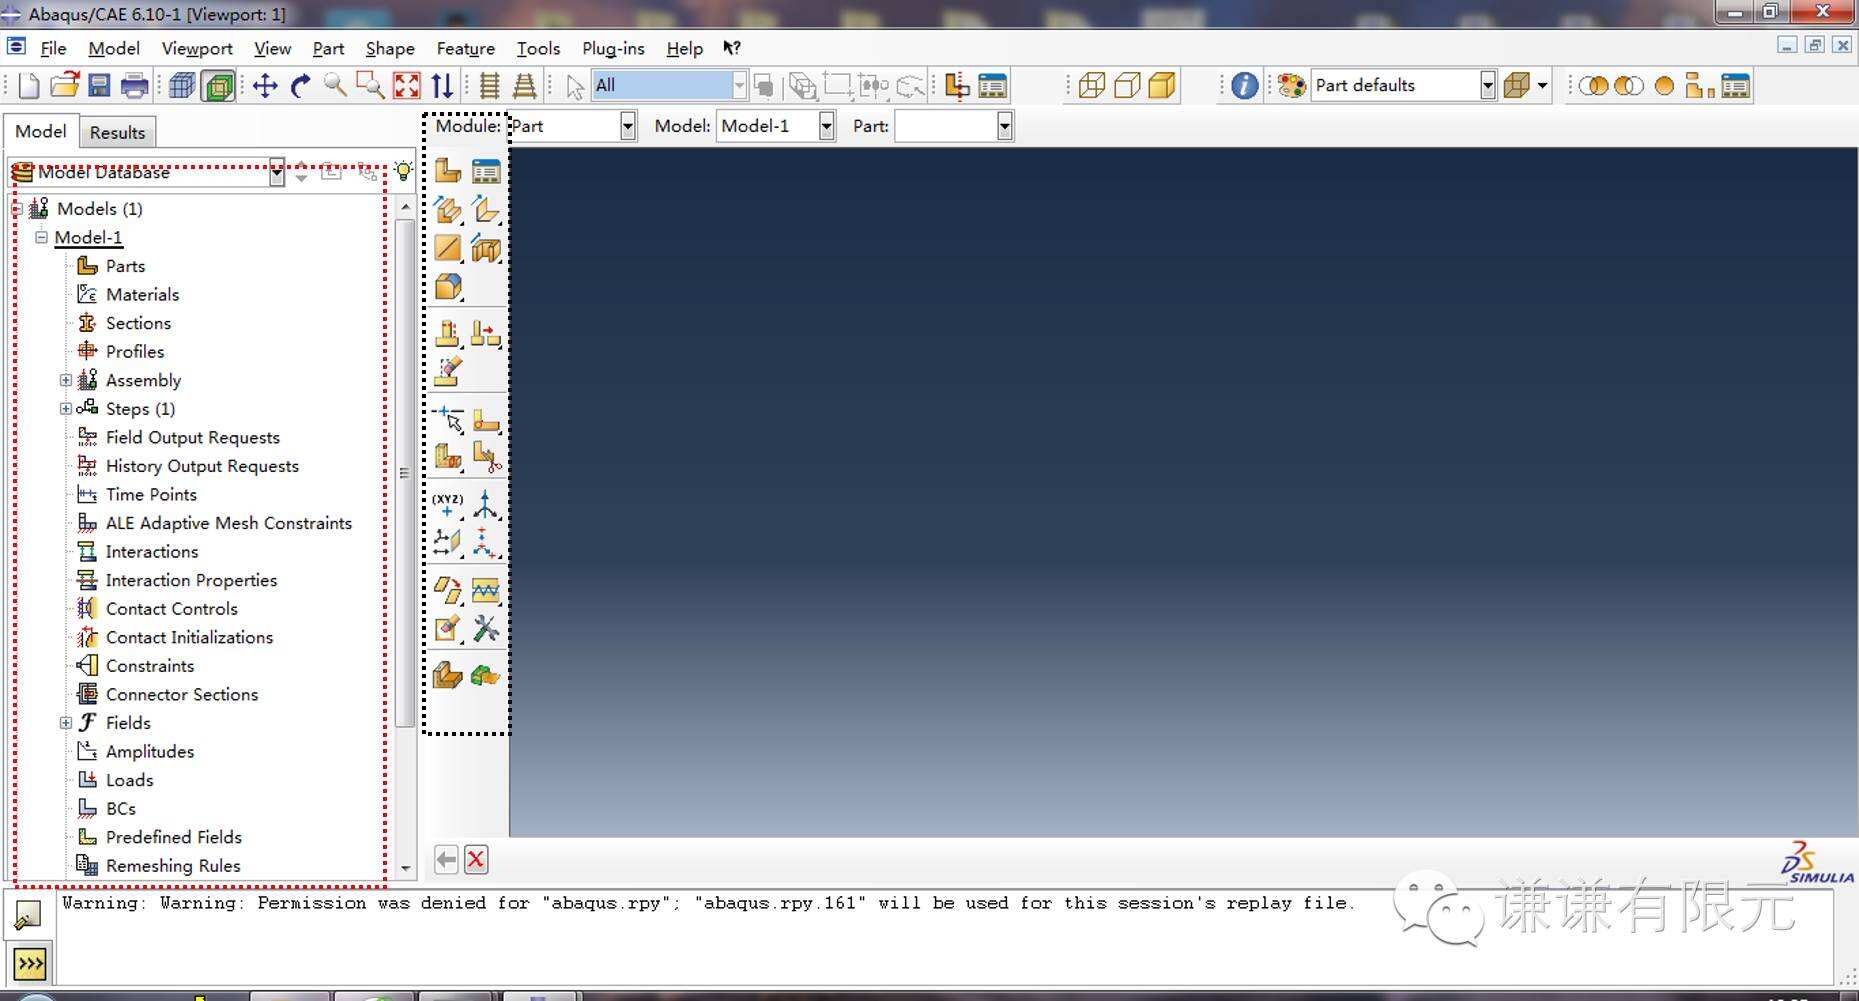Open the Part Manager
1859x1001 pixels.
(486, 171)
